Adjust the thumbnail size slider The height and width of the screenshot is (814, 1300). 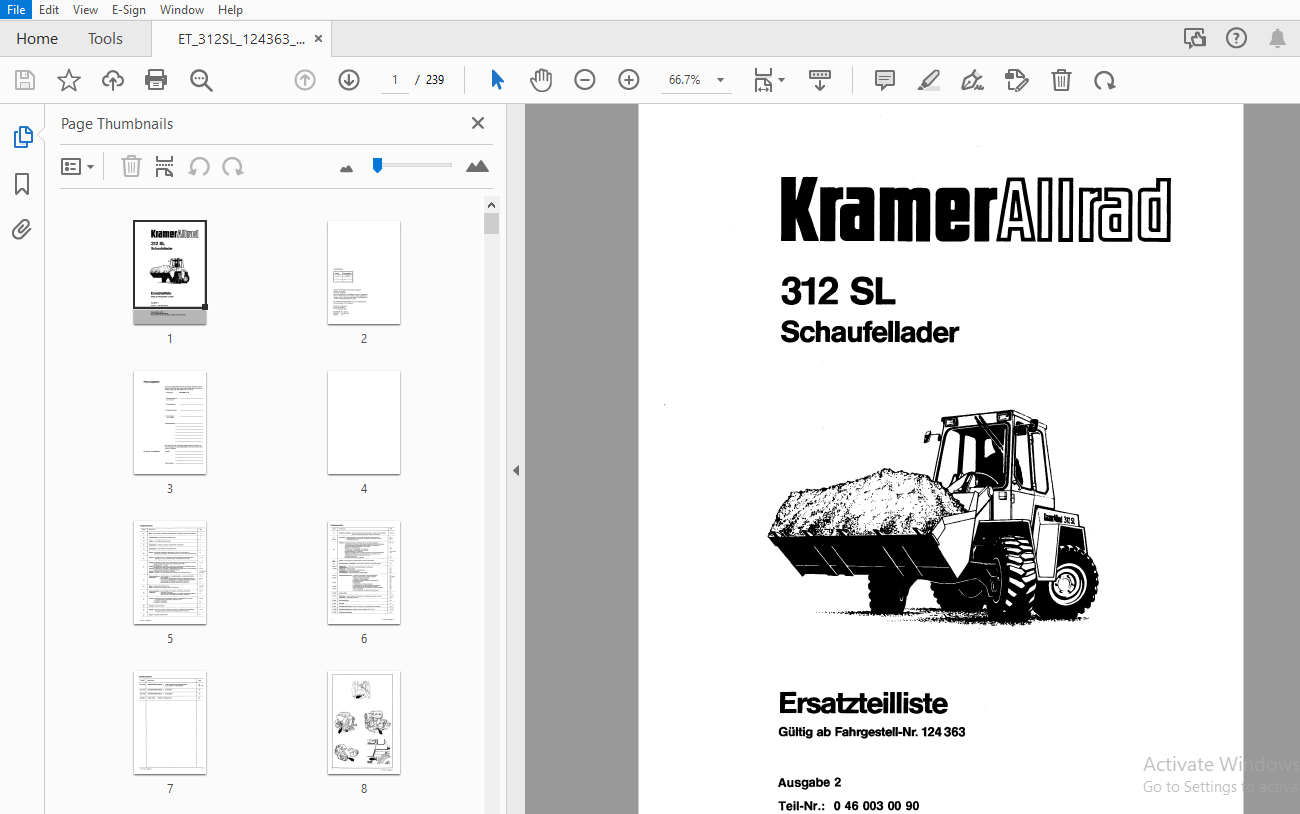point(378,165)
